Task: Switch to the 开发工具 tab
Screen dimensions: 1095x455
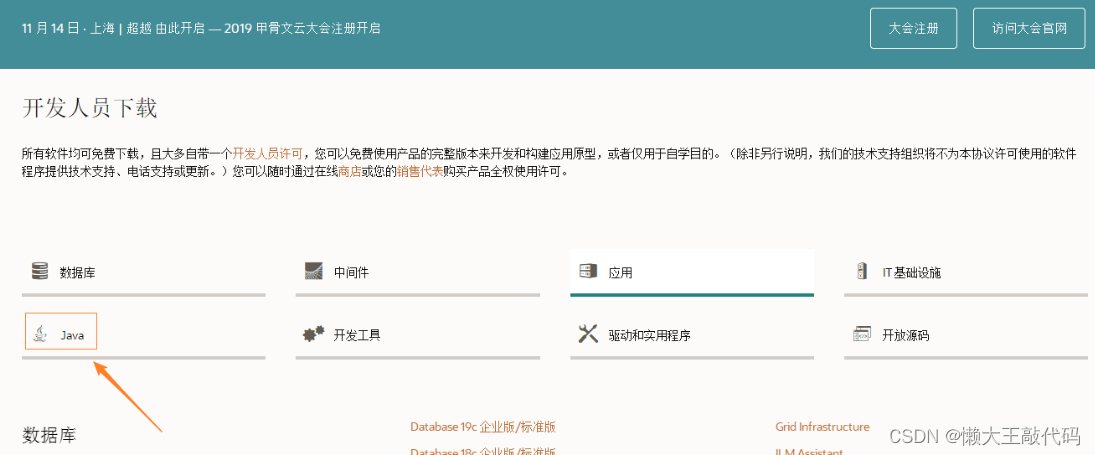Action: (418, 335)
